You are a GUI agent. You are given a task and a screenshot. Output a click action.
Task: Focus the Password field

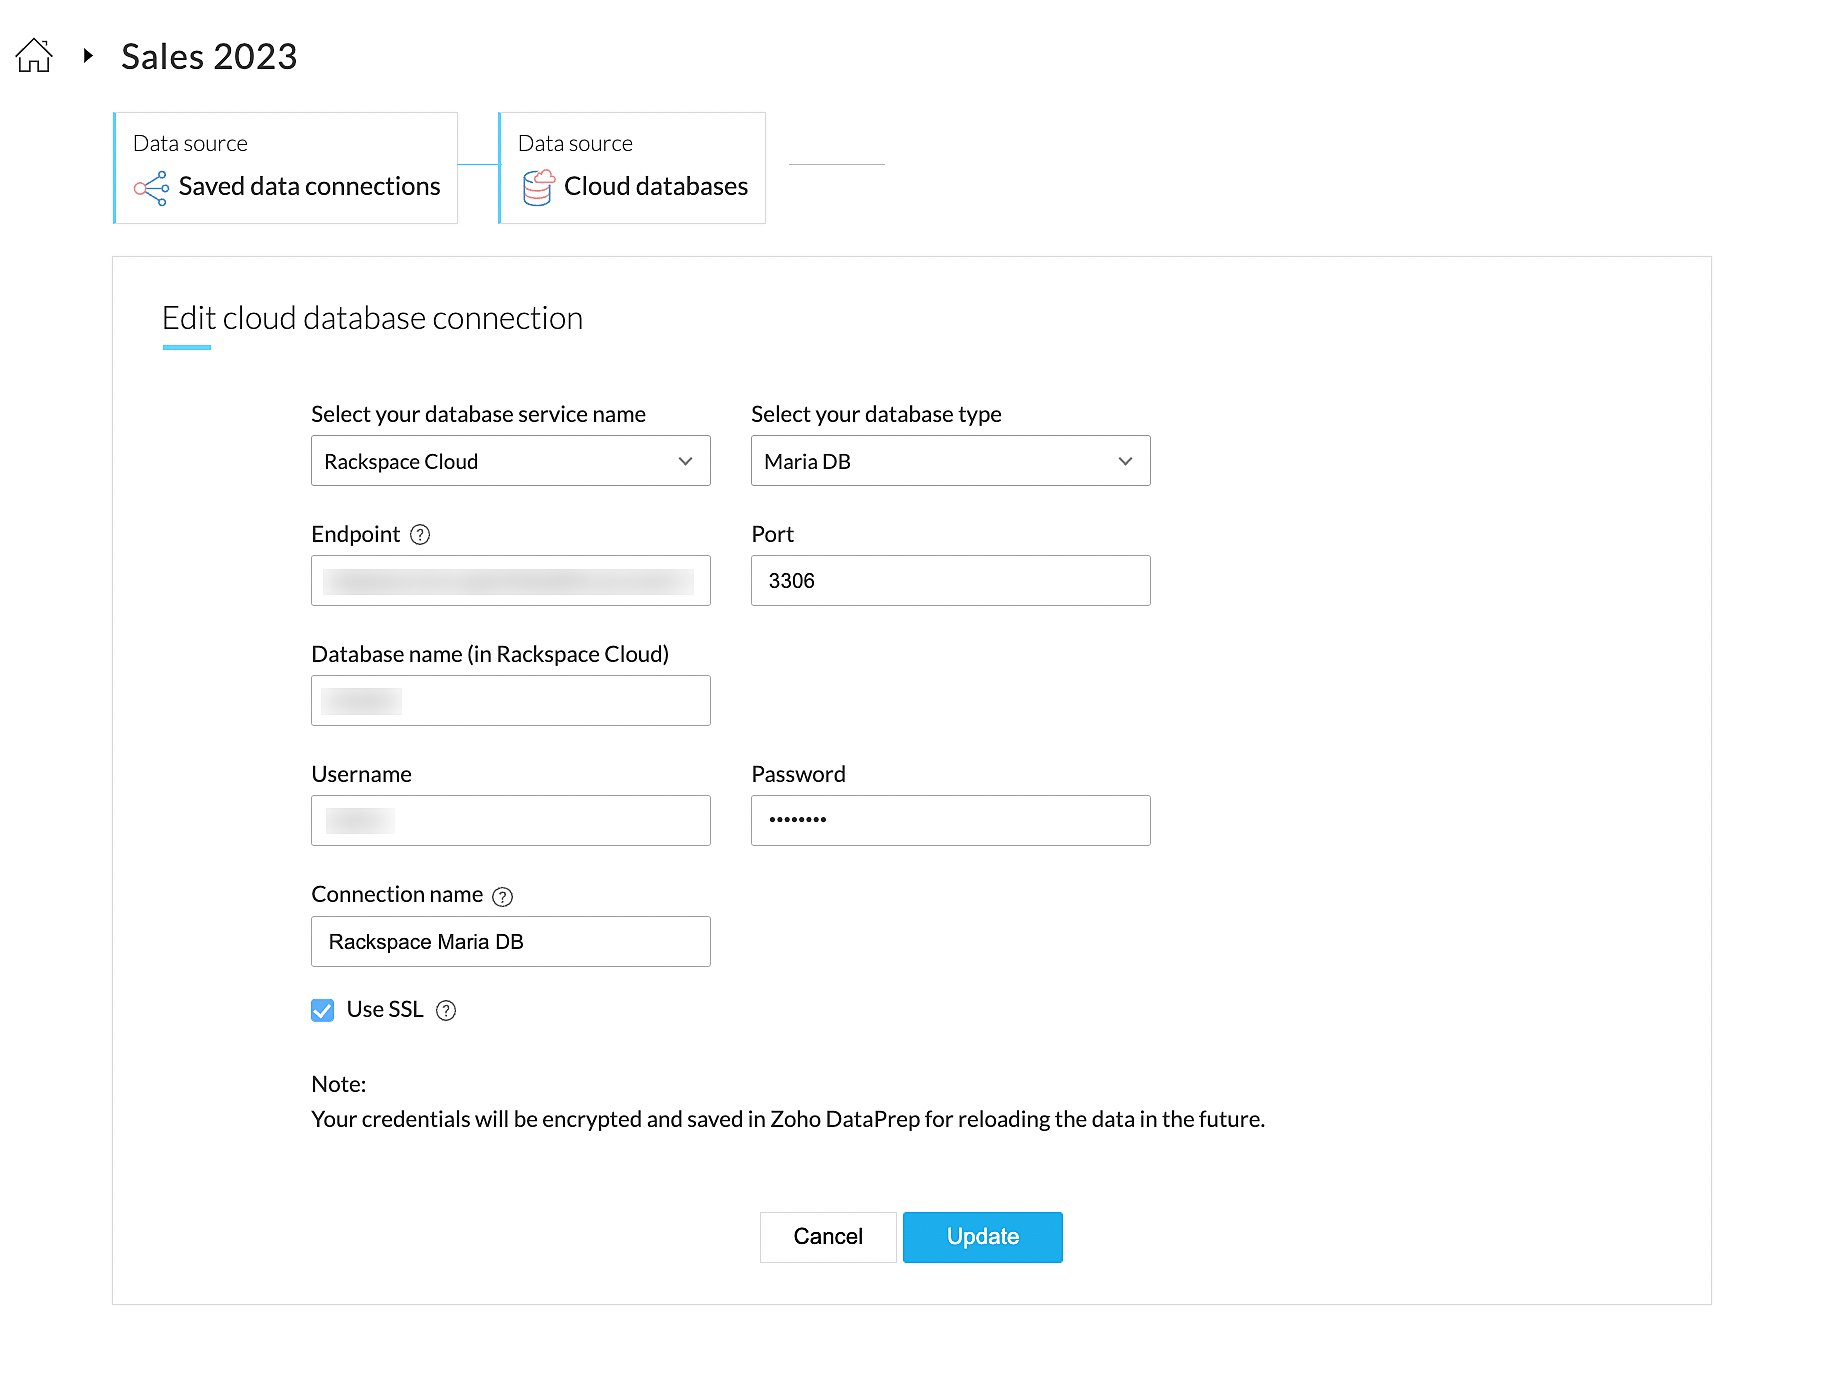click(950, 821)
